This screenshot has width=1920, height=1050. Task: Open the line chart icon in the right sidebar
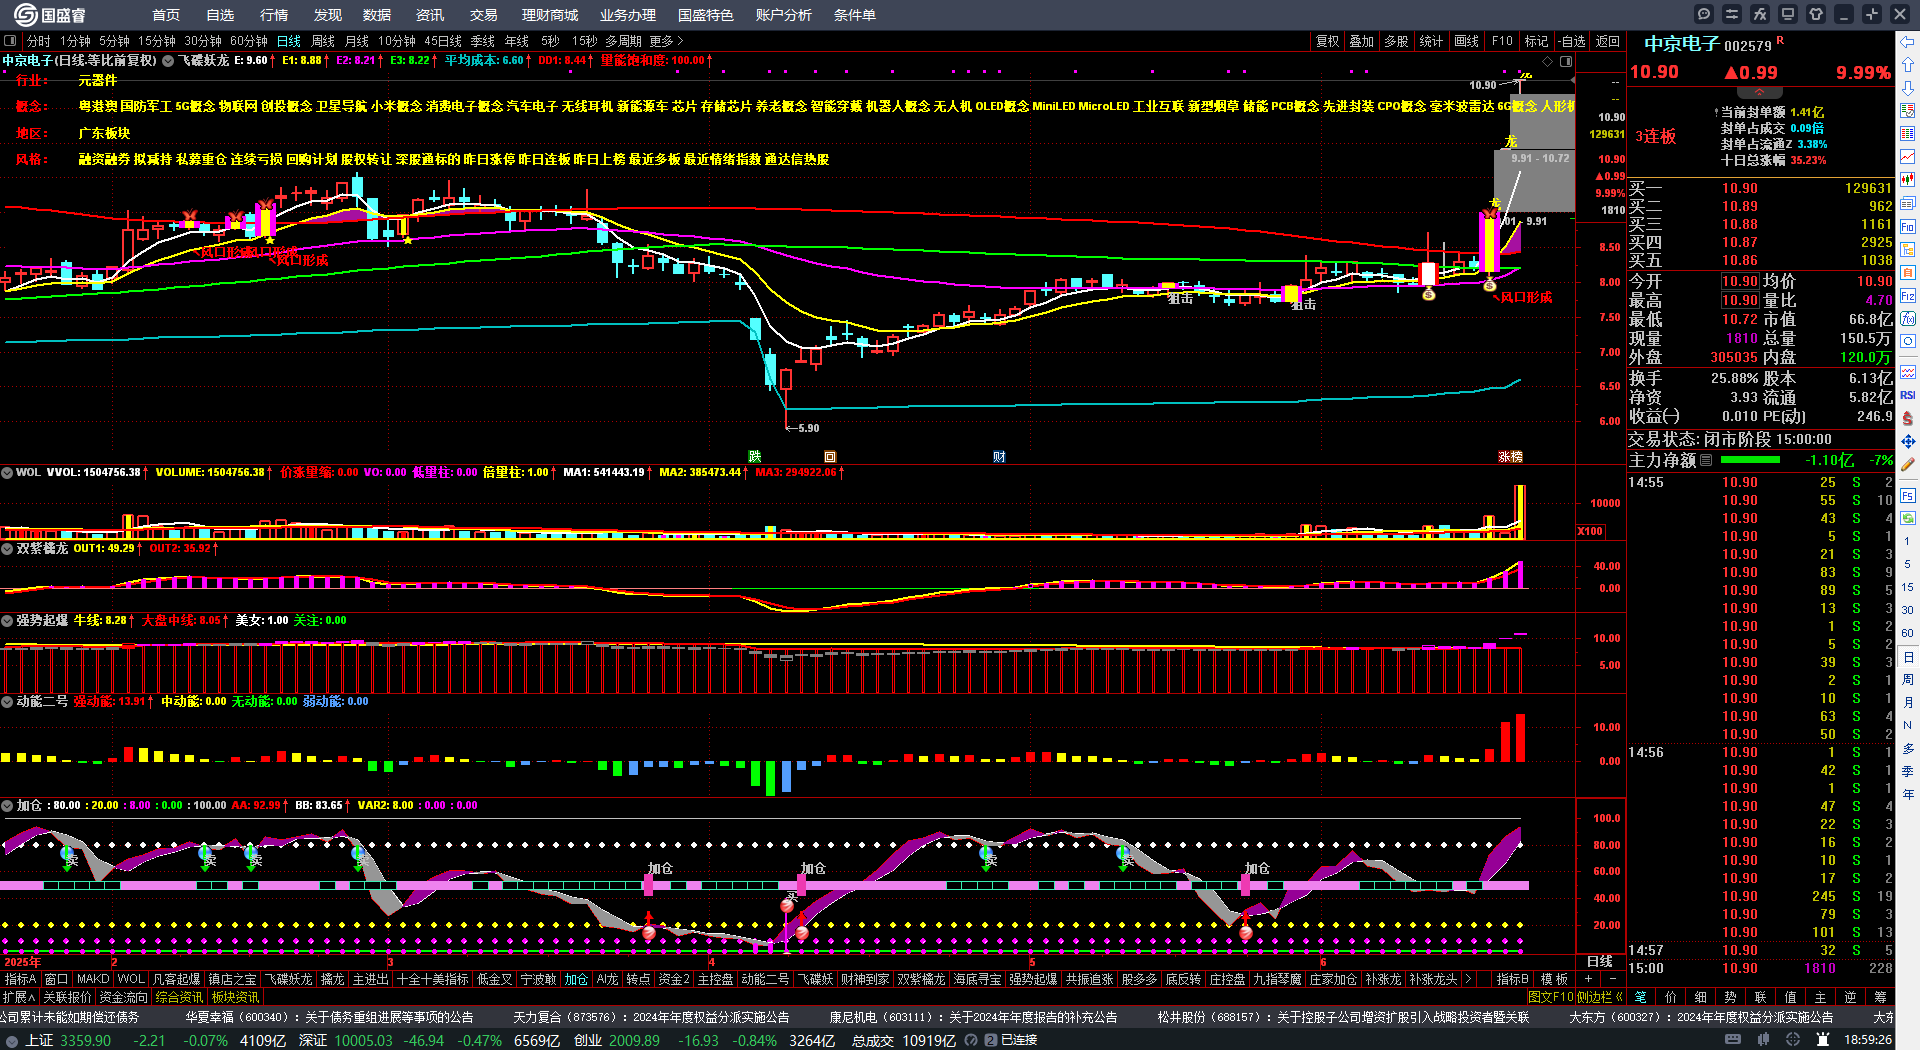click(1908, 157)
